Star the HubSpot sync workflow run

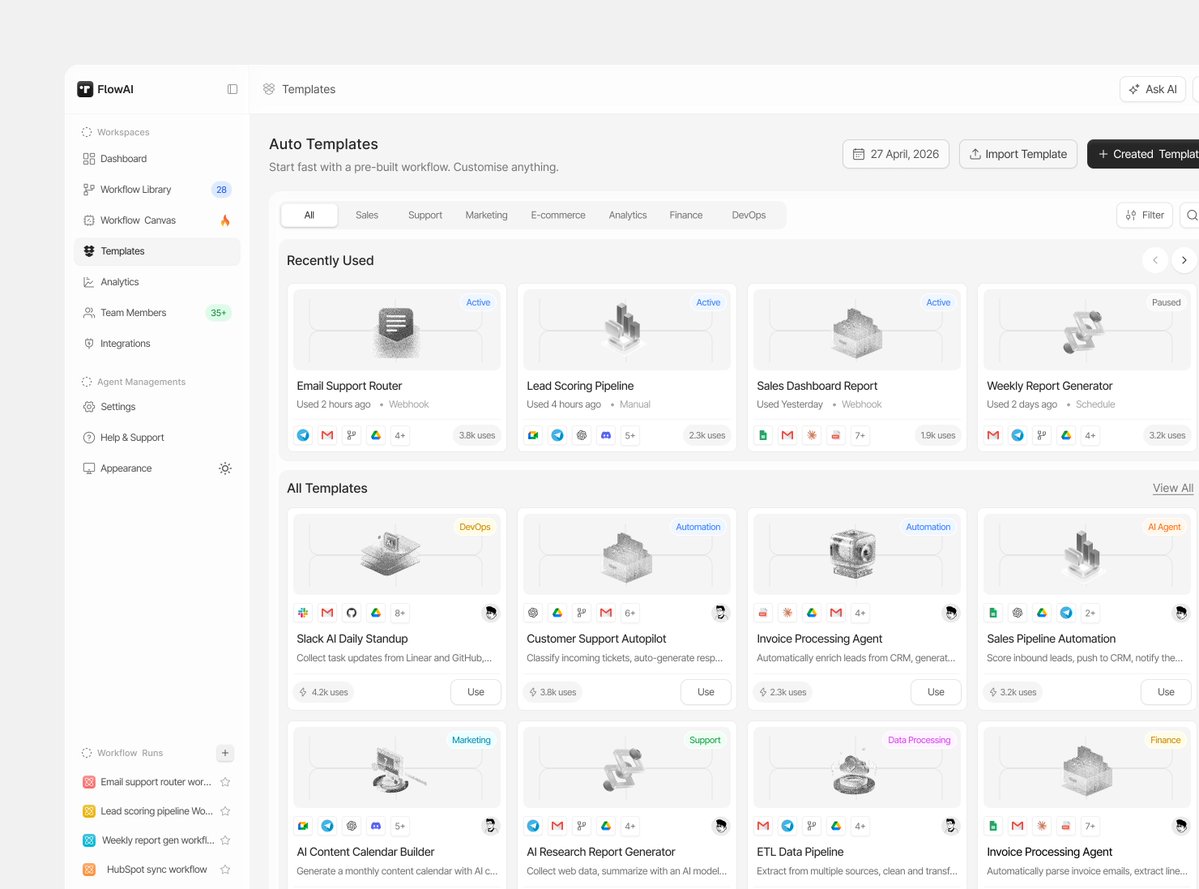click(x=226, y=869)
